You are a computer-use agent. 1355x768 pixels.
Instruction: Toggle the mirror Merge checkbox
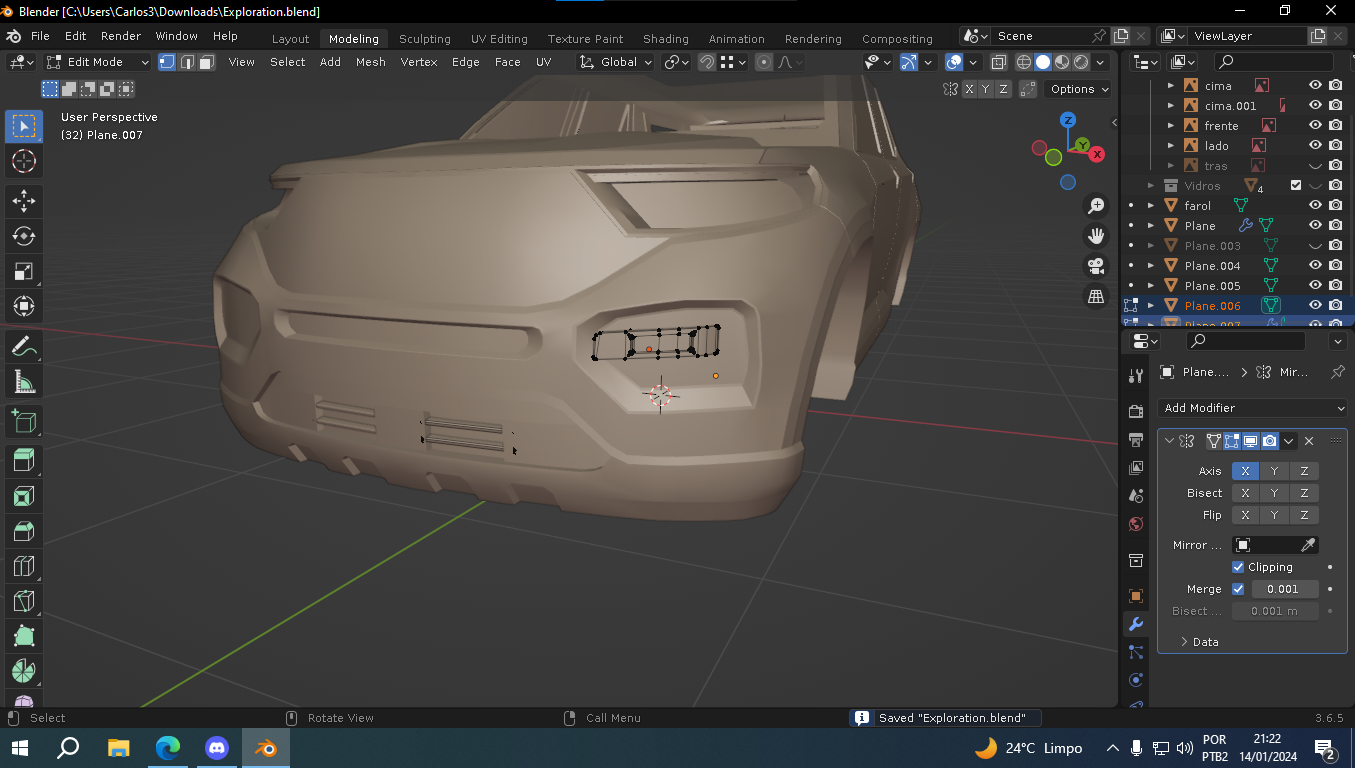tap(1238, 589)
